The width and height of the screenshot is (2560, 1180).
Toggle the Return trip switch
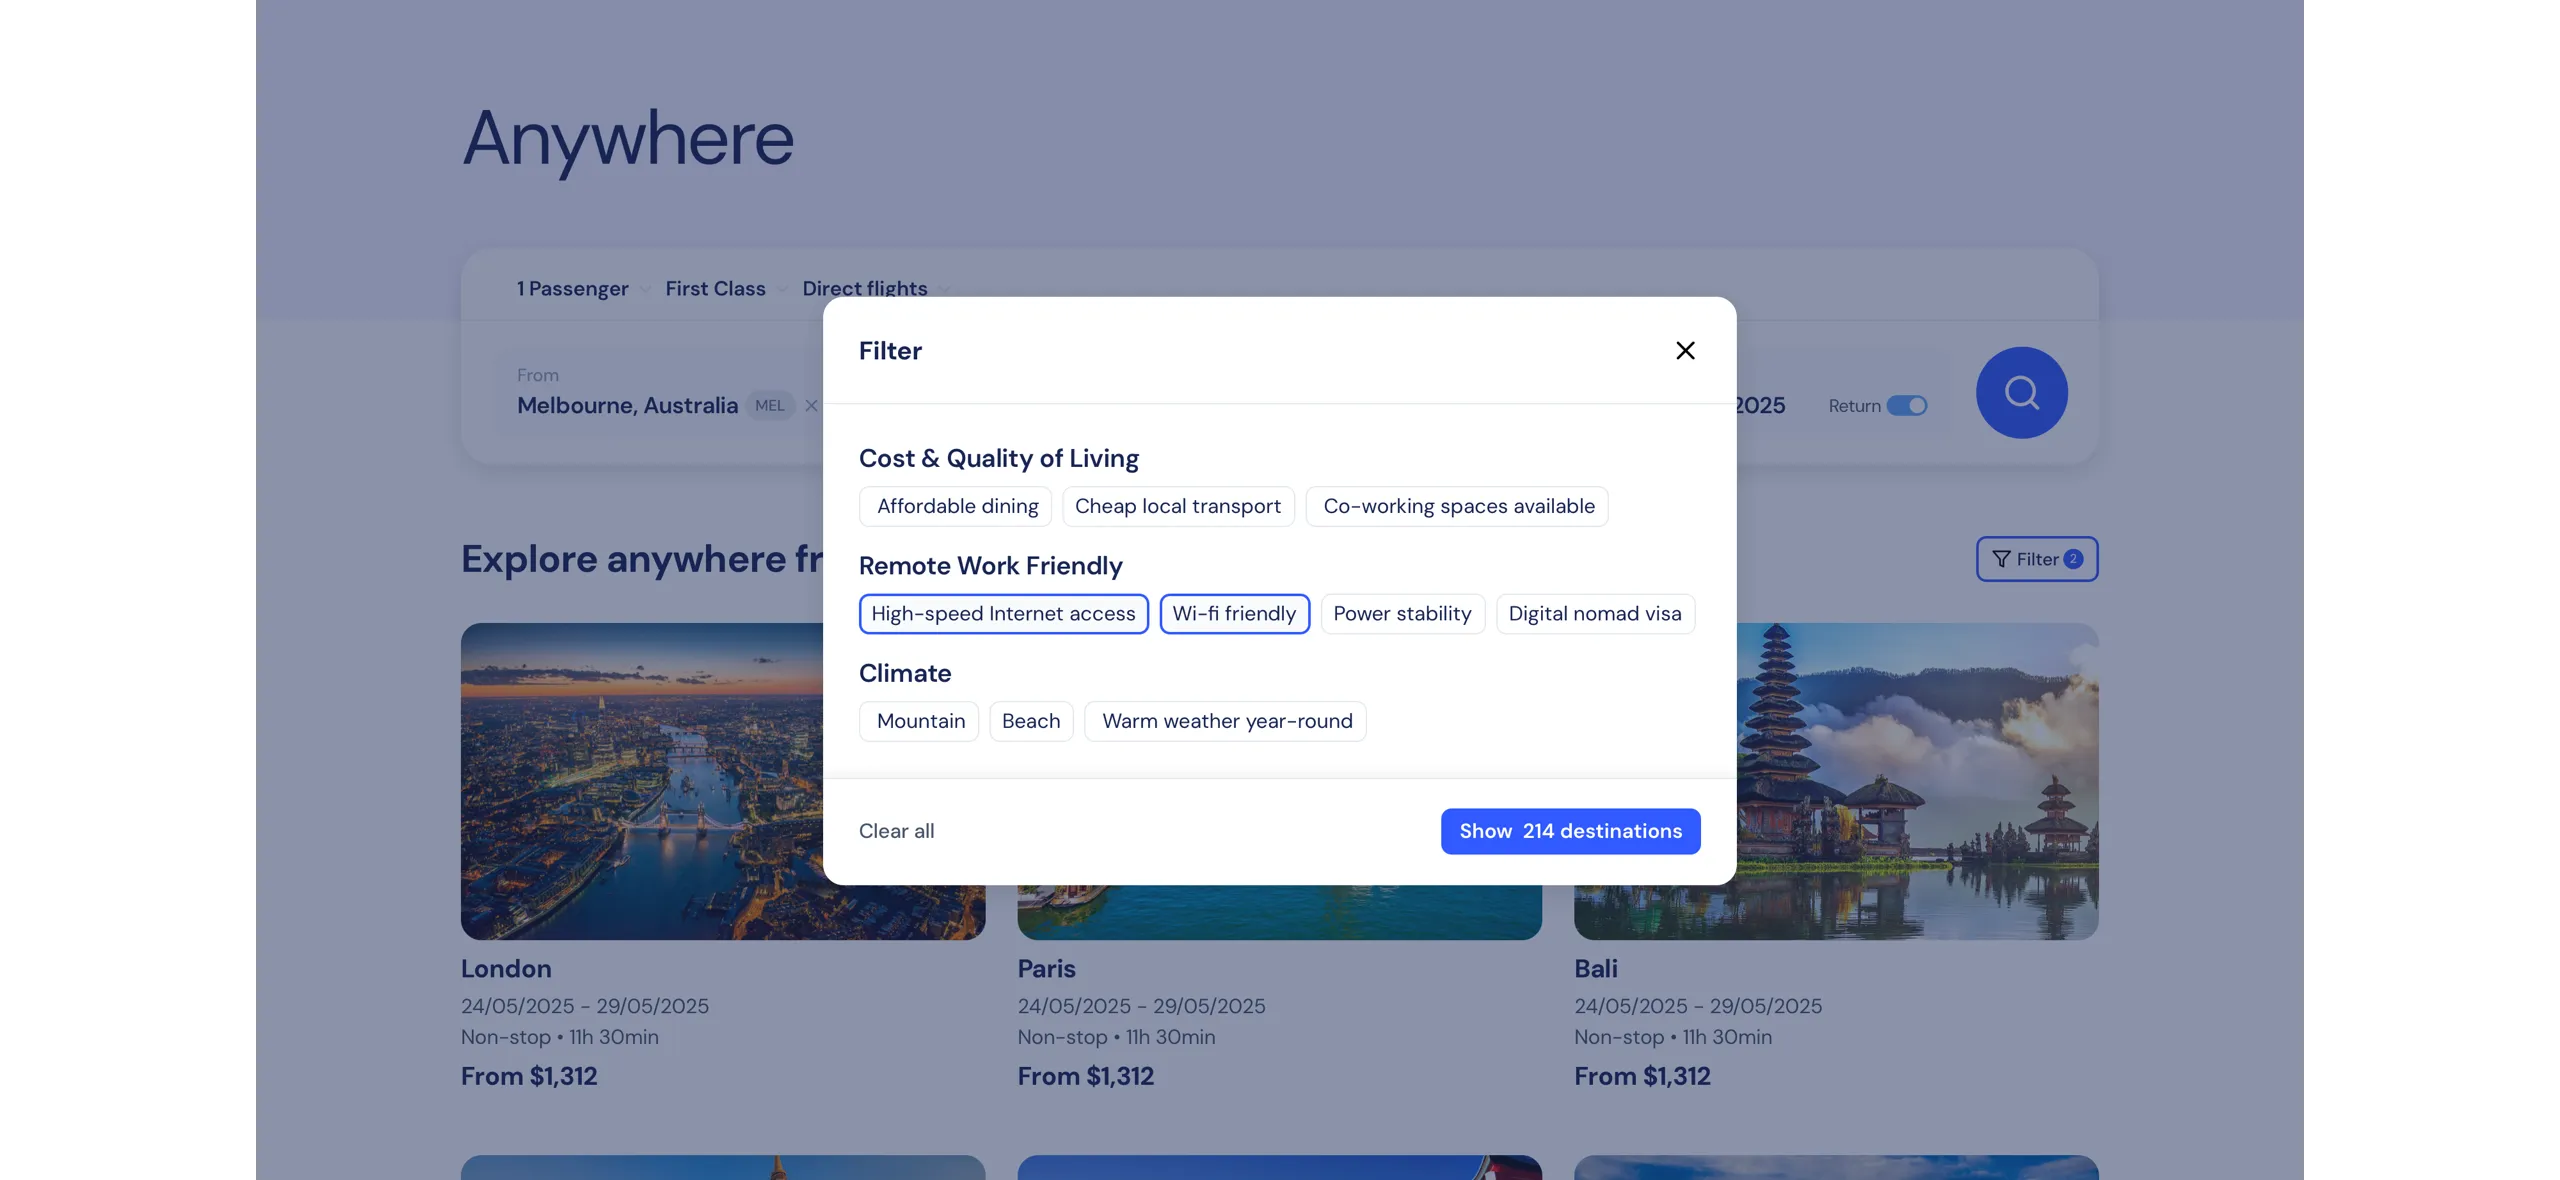click(1906, 405)
